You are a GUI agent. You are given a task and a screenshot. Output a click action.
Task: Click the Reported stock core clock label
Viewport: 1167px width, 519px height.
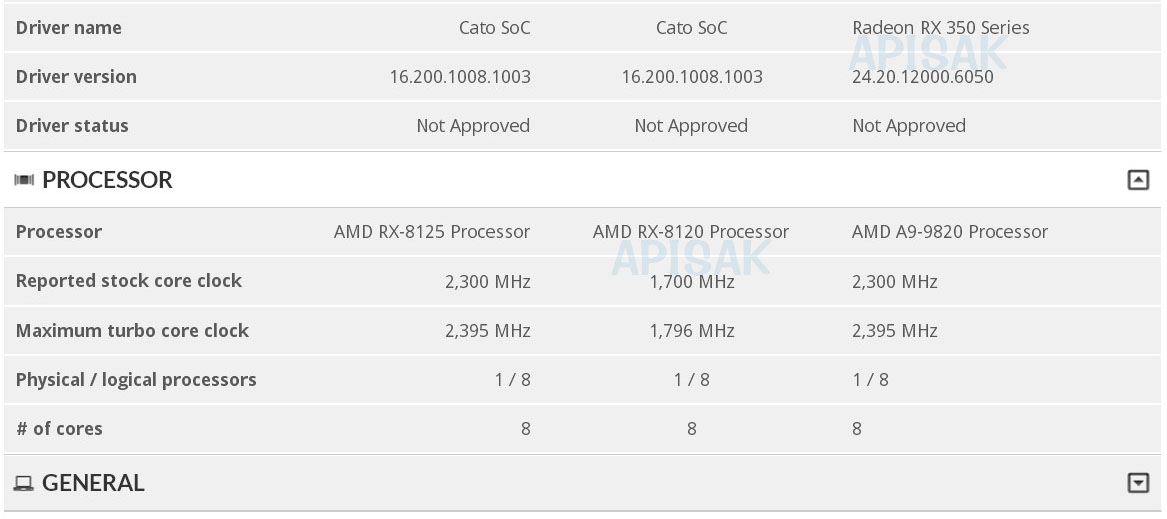coord(129,281)
